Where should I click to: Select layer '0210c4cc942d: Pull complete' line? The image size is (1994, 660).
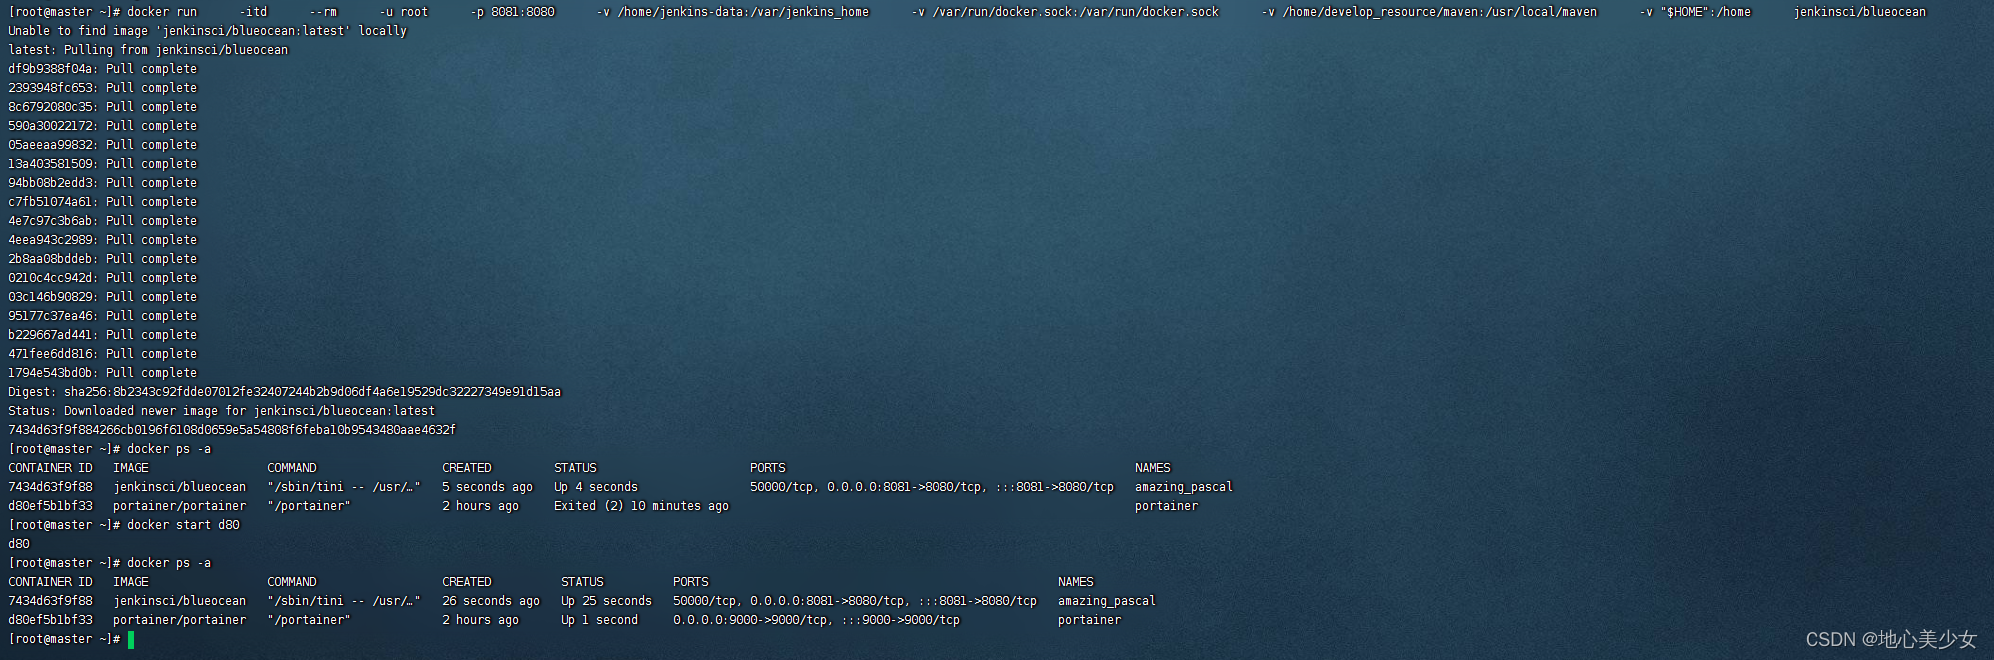(103, 278)
